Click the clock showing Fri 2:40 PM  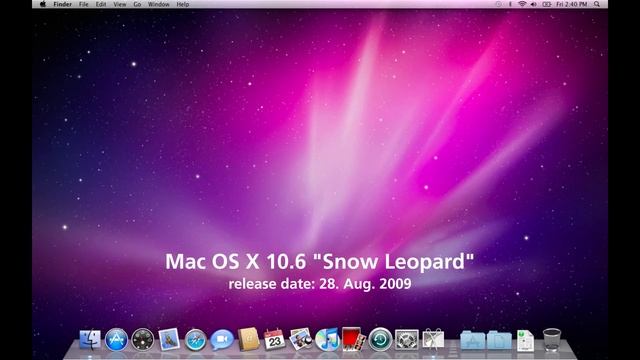[x=571, y=4]
